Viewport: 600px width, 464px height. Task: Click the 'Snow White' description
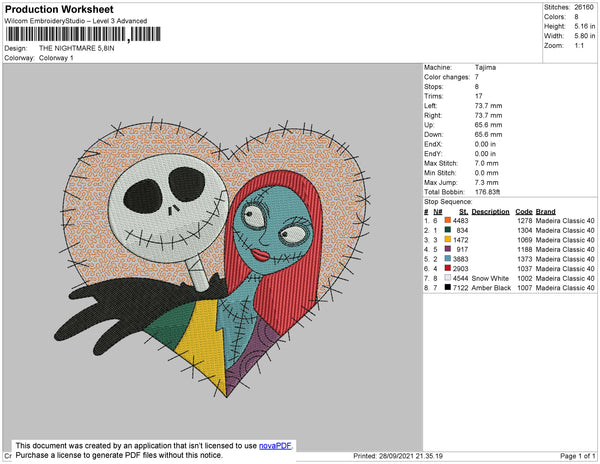490,278
